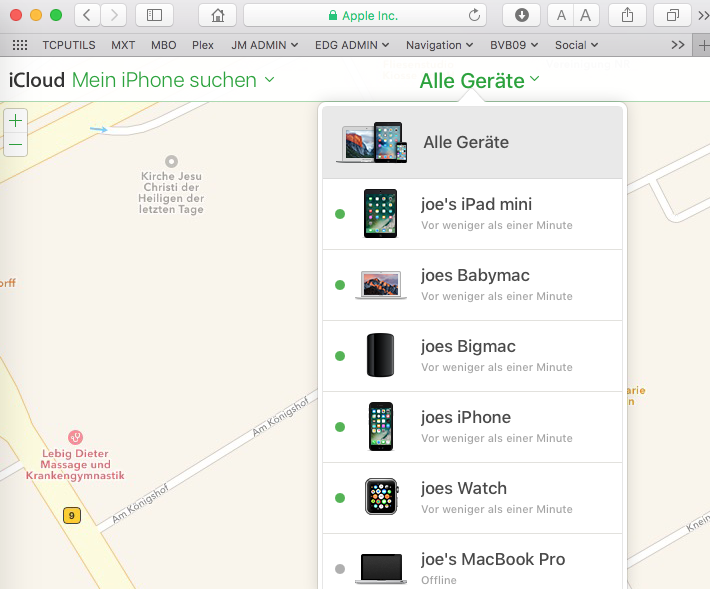
Task: Click the Kirche Jesu Christi map marker
Action: 171,161
